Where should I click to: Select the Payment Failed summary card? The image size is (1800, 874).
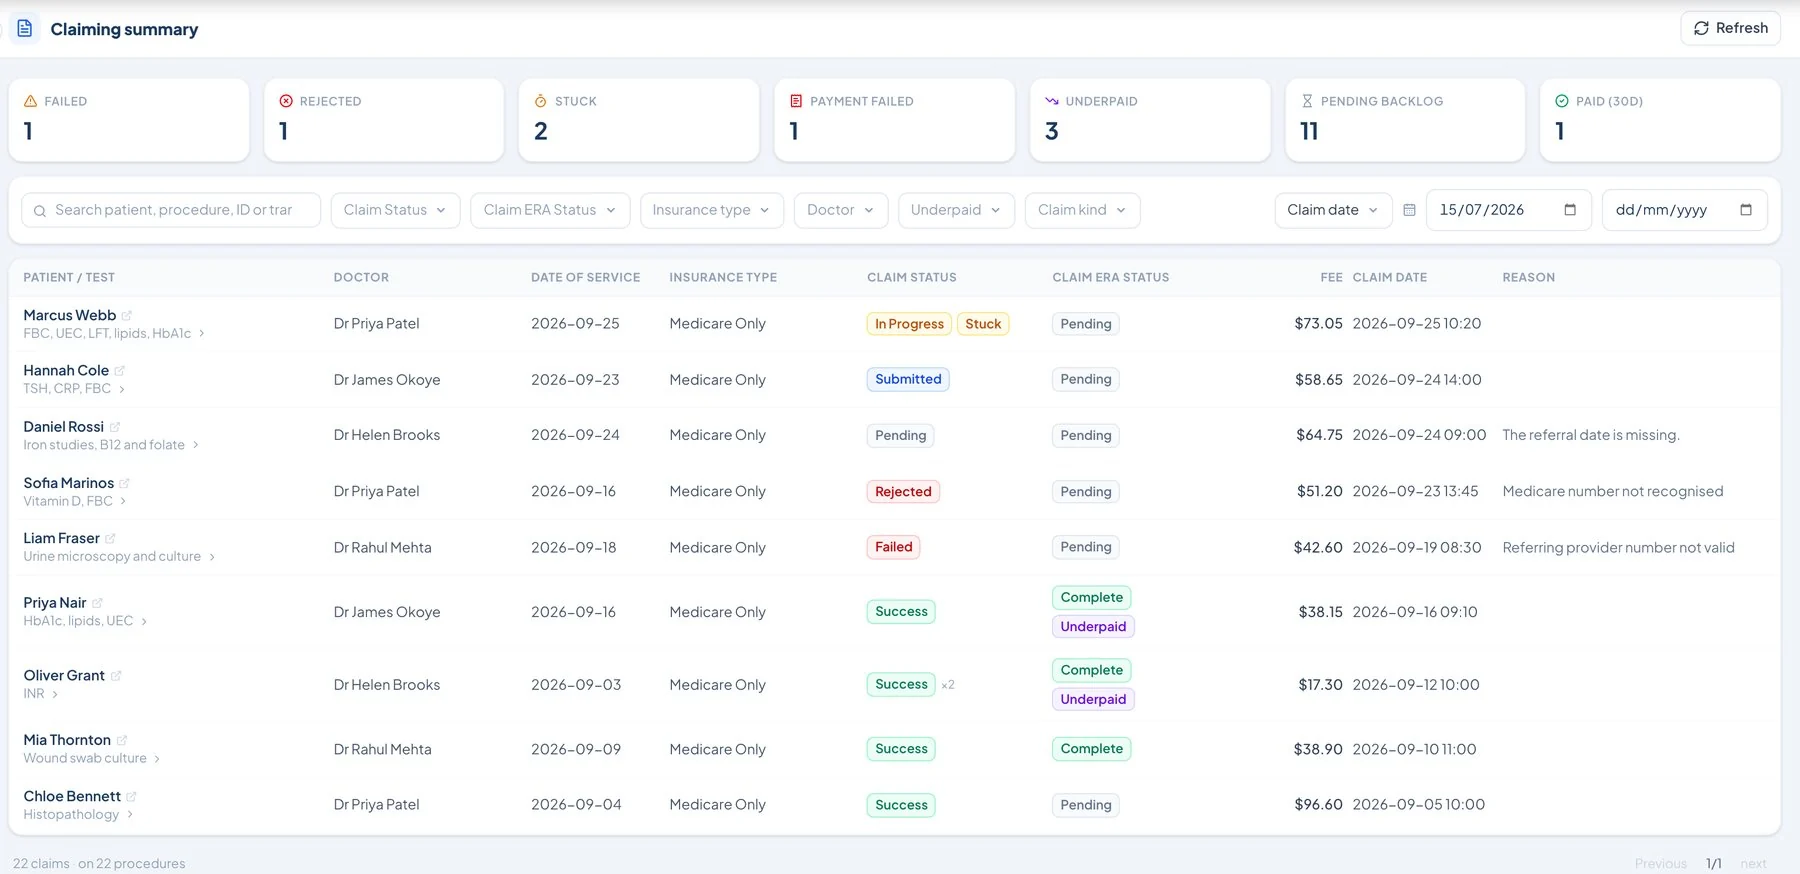coord(894,120)
